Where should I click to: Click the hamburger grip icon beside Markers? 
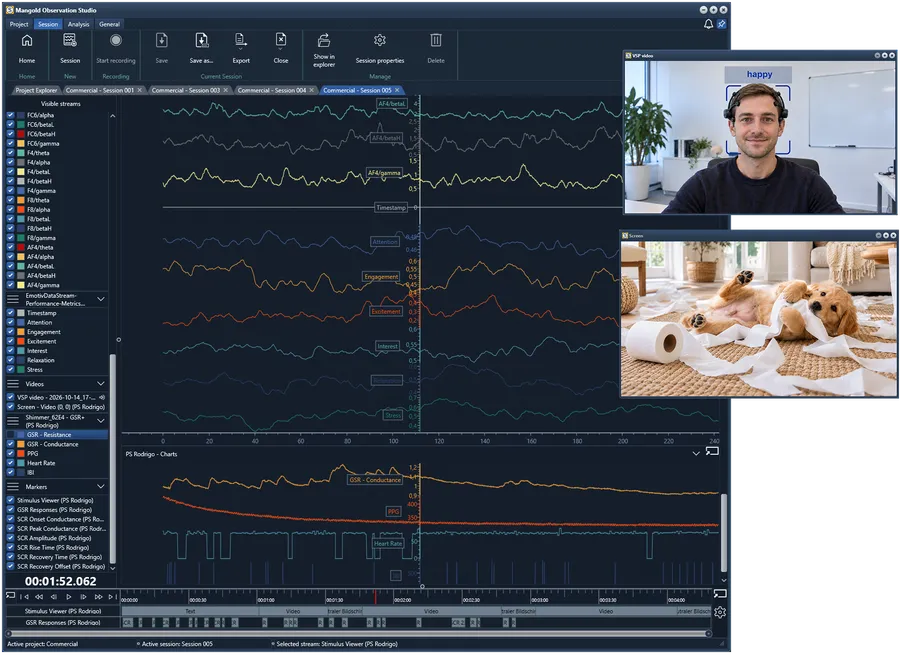pyautogui.click(x=13, y=486)
